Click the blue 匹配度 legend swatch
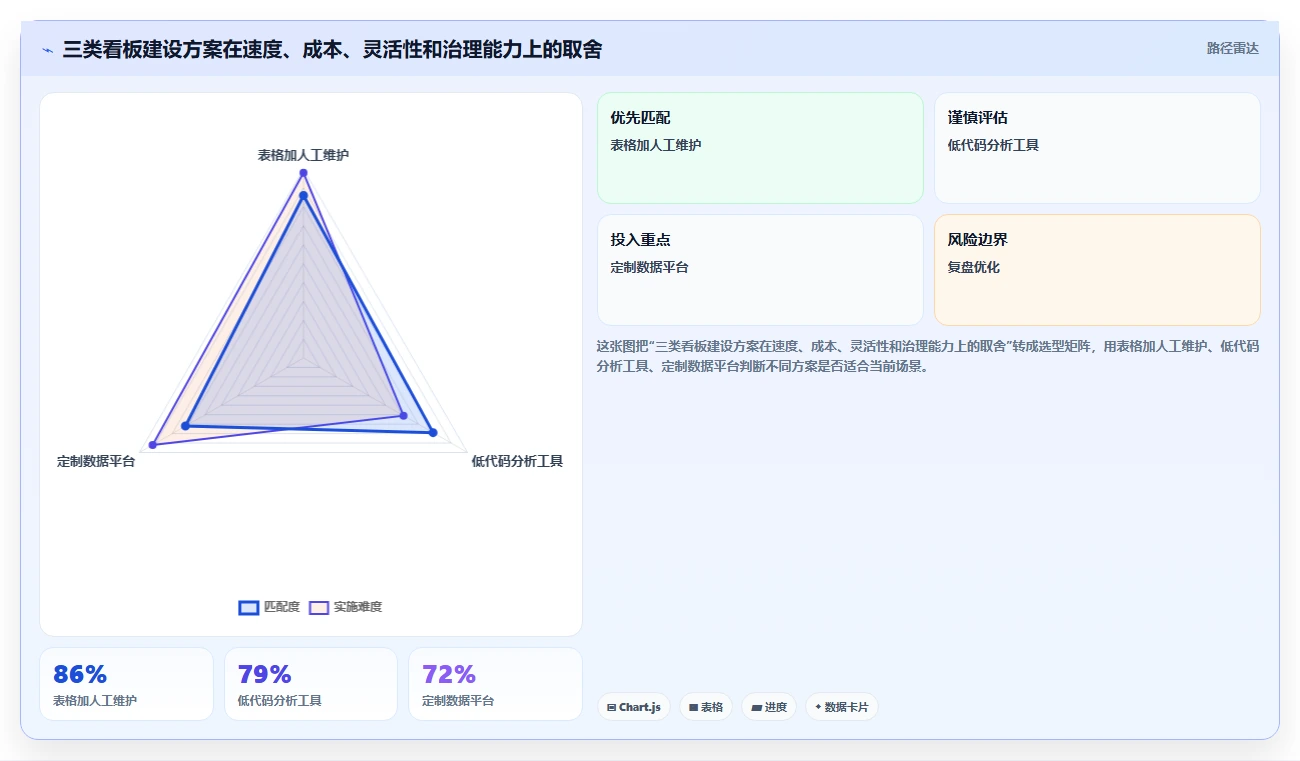The image size is (1300, 761). pos(249,607)
